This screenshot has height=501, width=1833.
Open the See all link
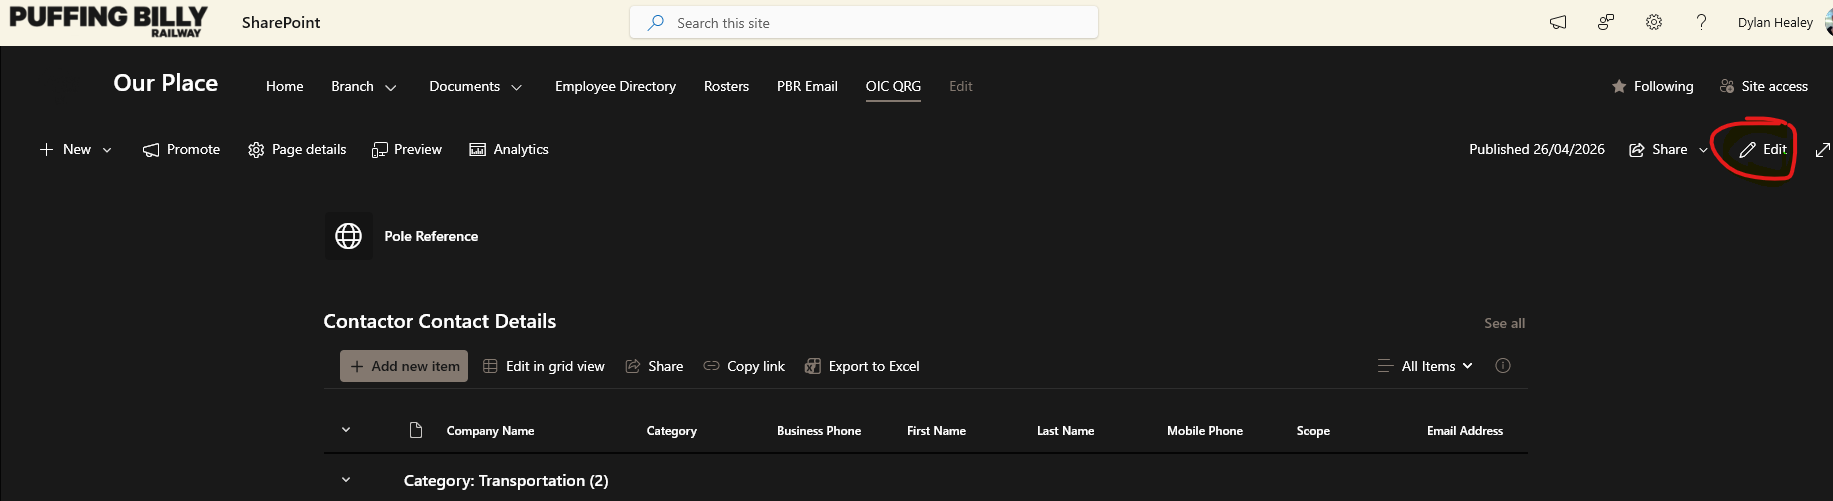(x=1504, y=323)
